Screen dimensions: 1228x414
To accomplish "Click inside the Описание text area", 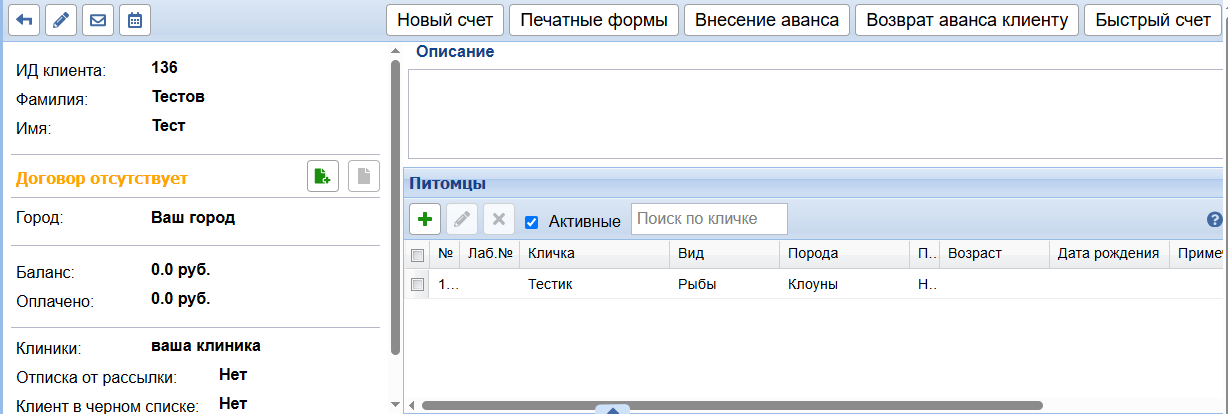I will pos(816,113).
